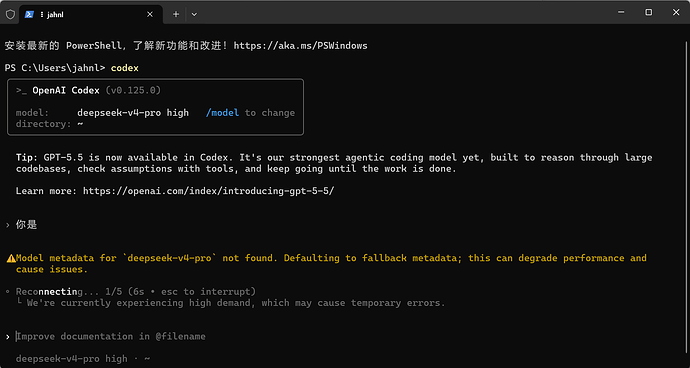This screenshot has width=690, height=368.
Task: Click the /model command text
Action: (x=222, y=113)
